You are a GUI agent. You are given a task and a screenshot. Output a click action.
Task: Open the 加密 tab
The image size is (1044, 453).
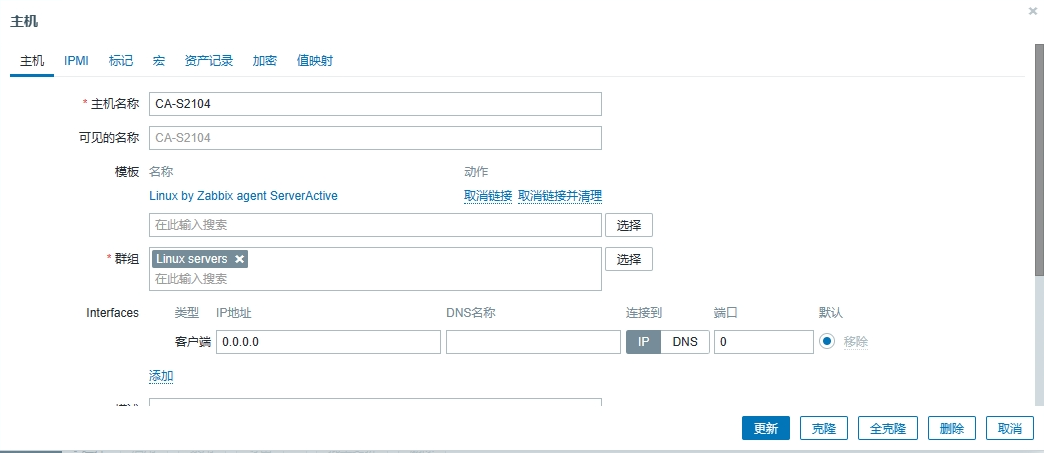pyautogui.click(x=265, y=61)
